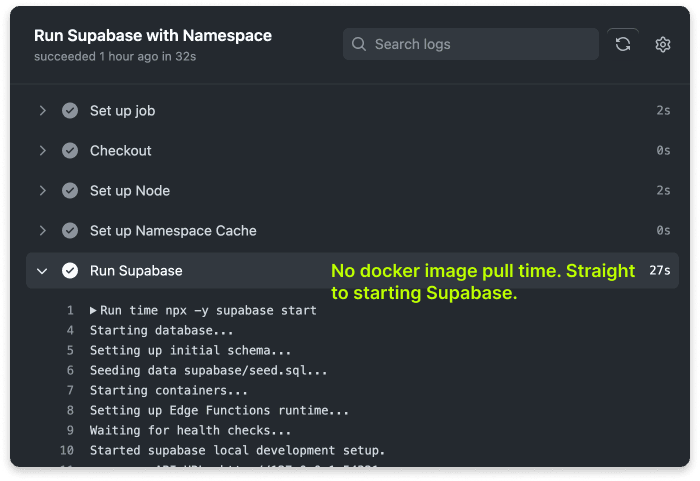Click log line number 10
The height and width of the screenshot is (481, 700).
click(x=67, y=450)
